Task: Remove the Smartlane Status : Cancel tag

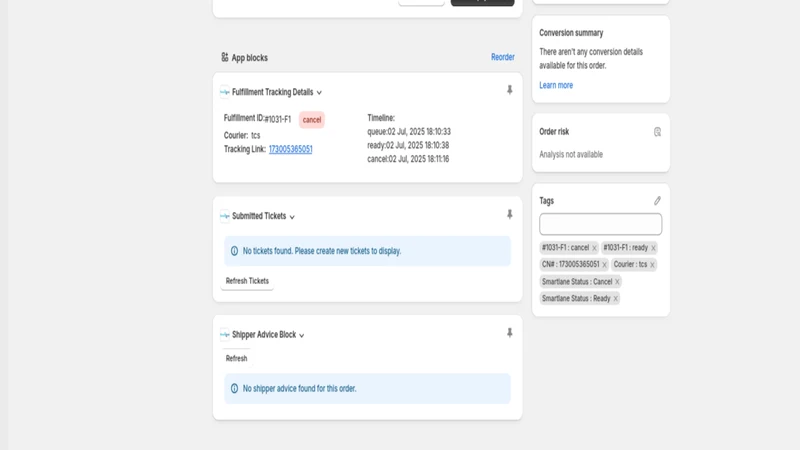Action: point(617,282)
